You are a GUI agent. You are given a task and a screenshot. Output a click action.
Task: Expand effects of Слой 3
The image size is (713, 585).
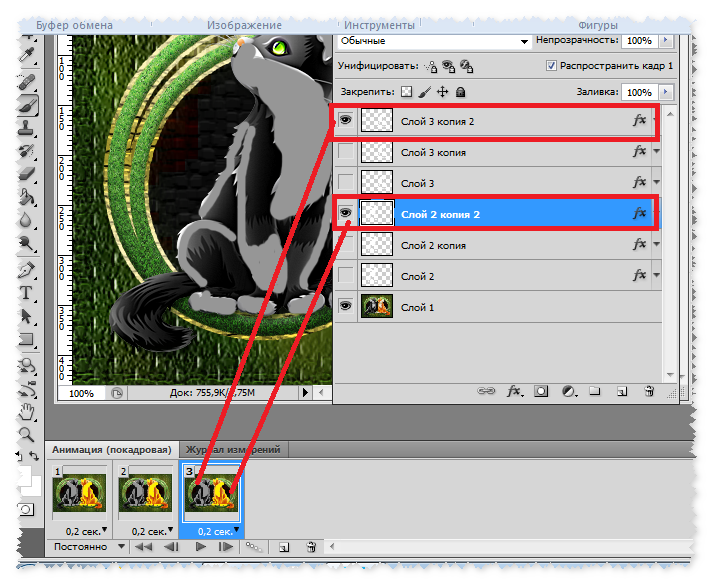657,182
